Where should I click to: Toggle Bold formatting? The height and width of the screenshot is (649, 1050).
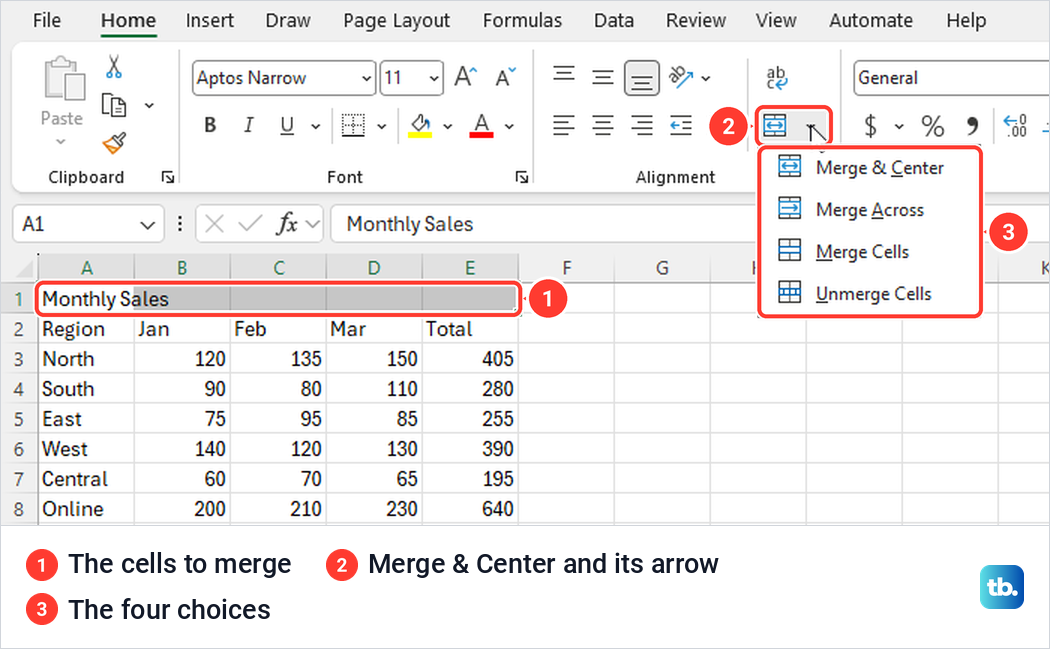click(210, 125)
